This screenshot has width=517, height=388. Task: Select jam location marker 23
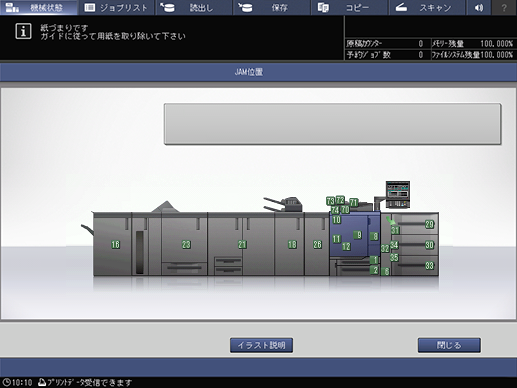(x=186, y=244)
